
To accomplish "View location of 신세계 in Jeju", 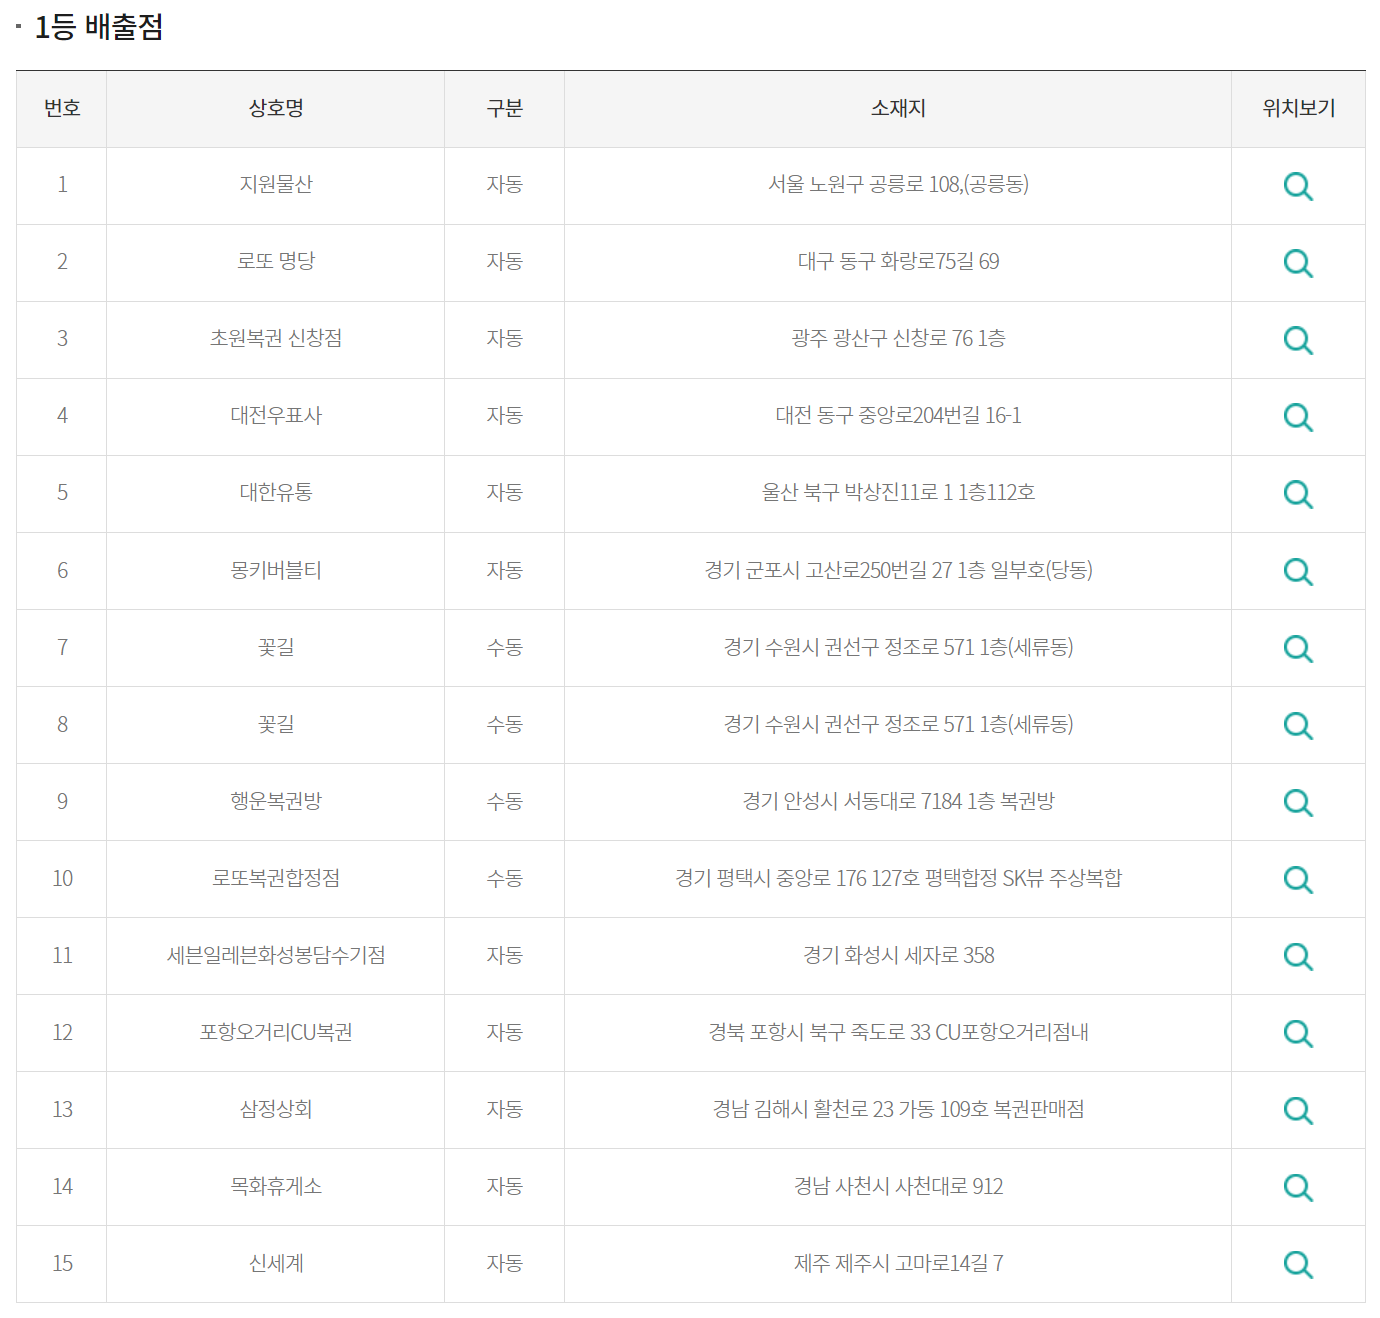I will [1297, 1263].
